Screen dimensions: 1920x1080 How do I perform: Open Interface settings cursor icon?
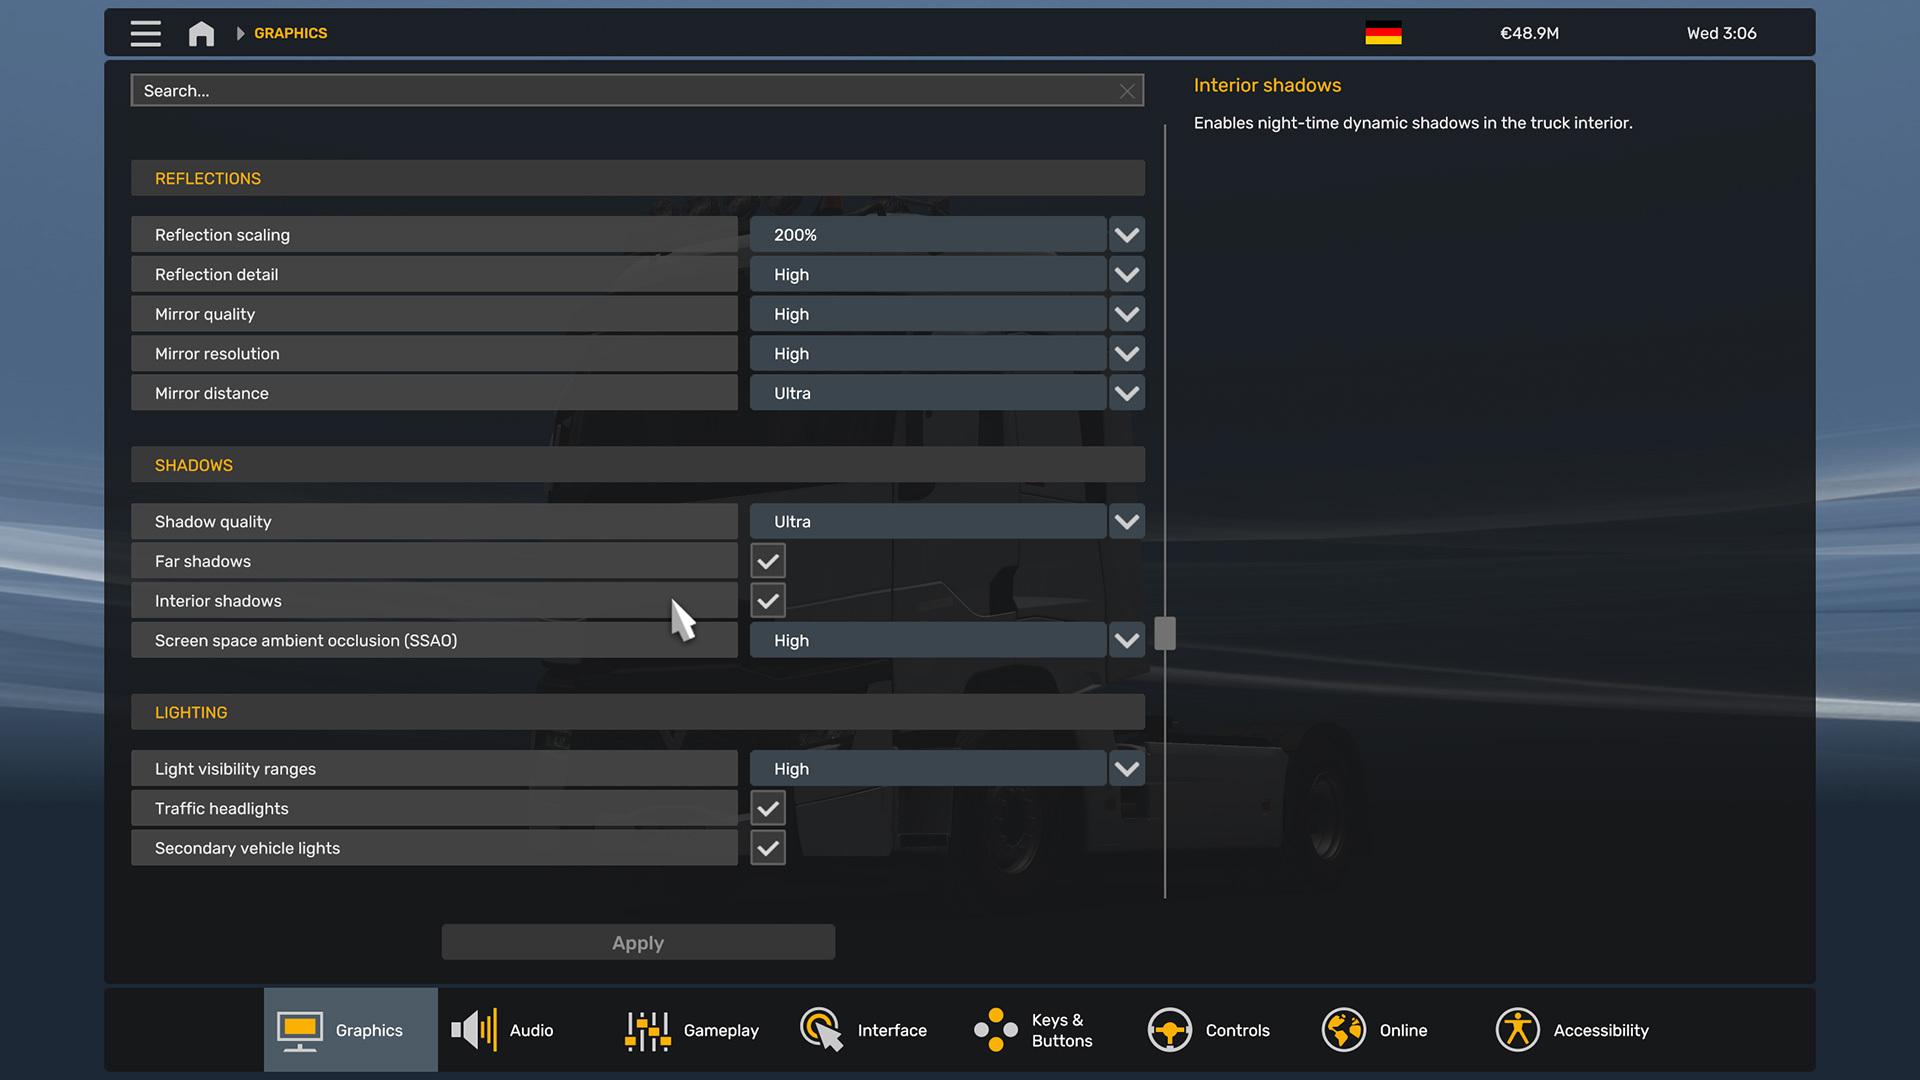click(x=821, y=1029)
